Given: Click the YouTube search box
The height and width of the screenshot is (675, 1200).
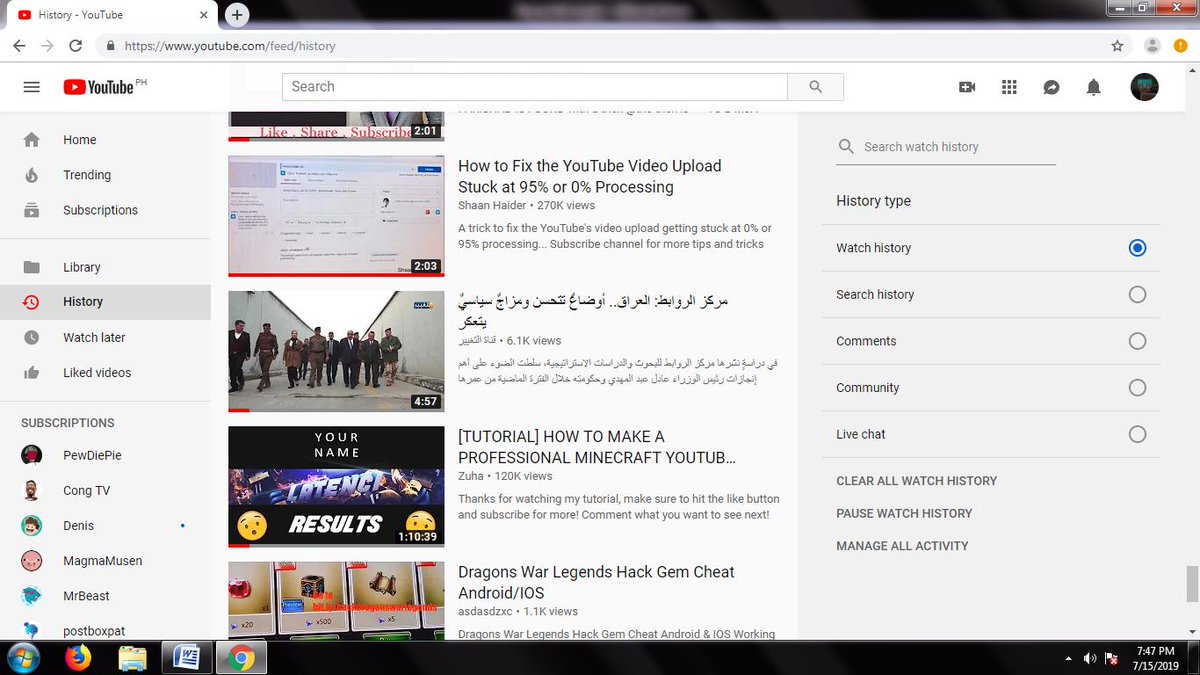Looking at the screenshot, I should pos(535,87).
